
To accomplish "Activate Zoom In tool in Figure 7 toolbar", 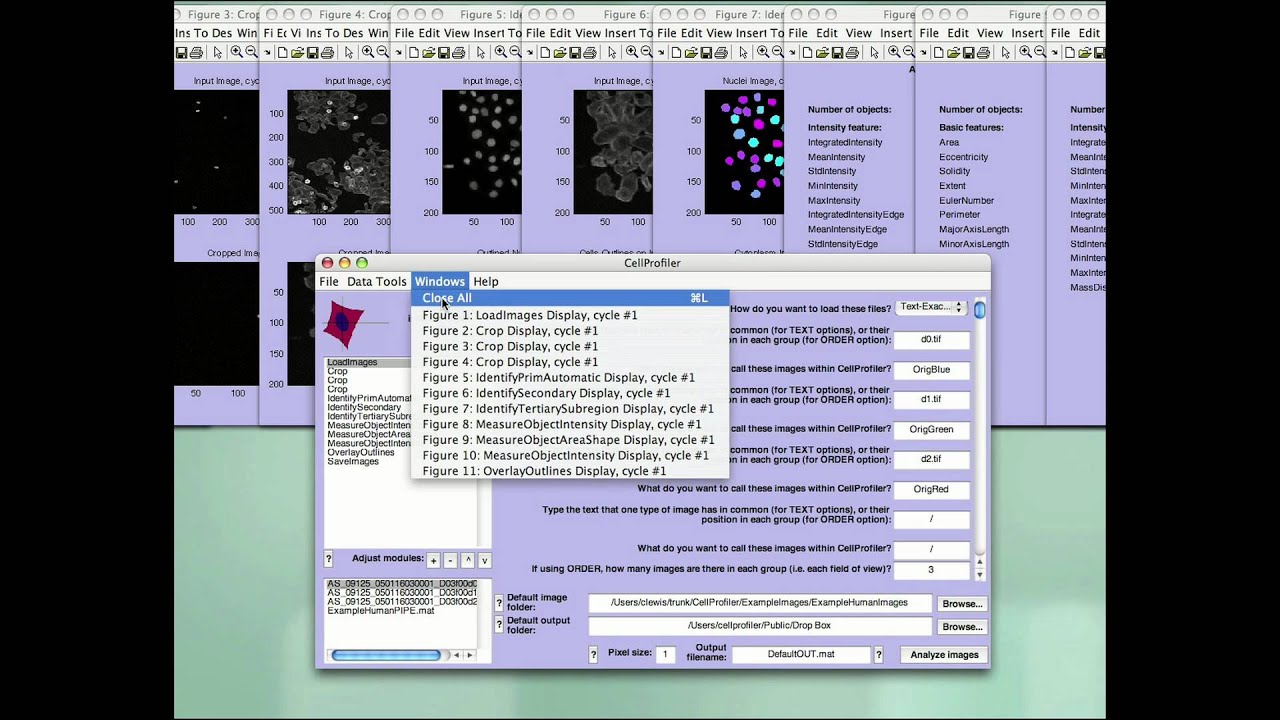I will pyautogui.click(x=762, y=52).
